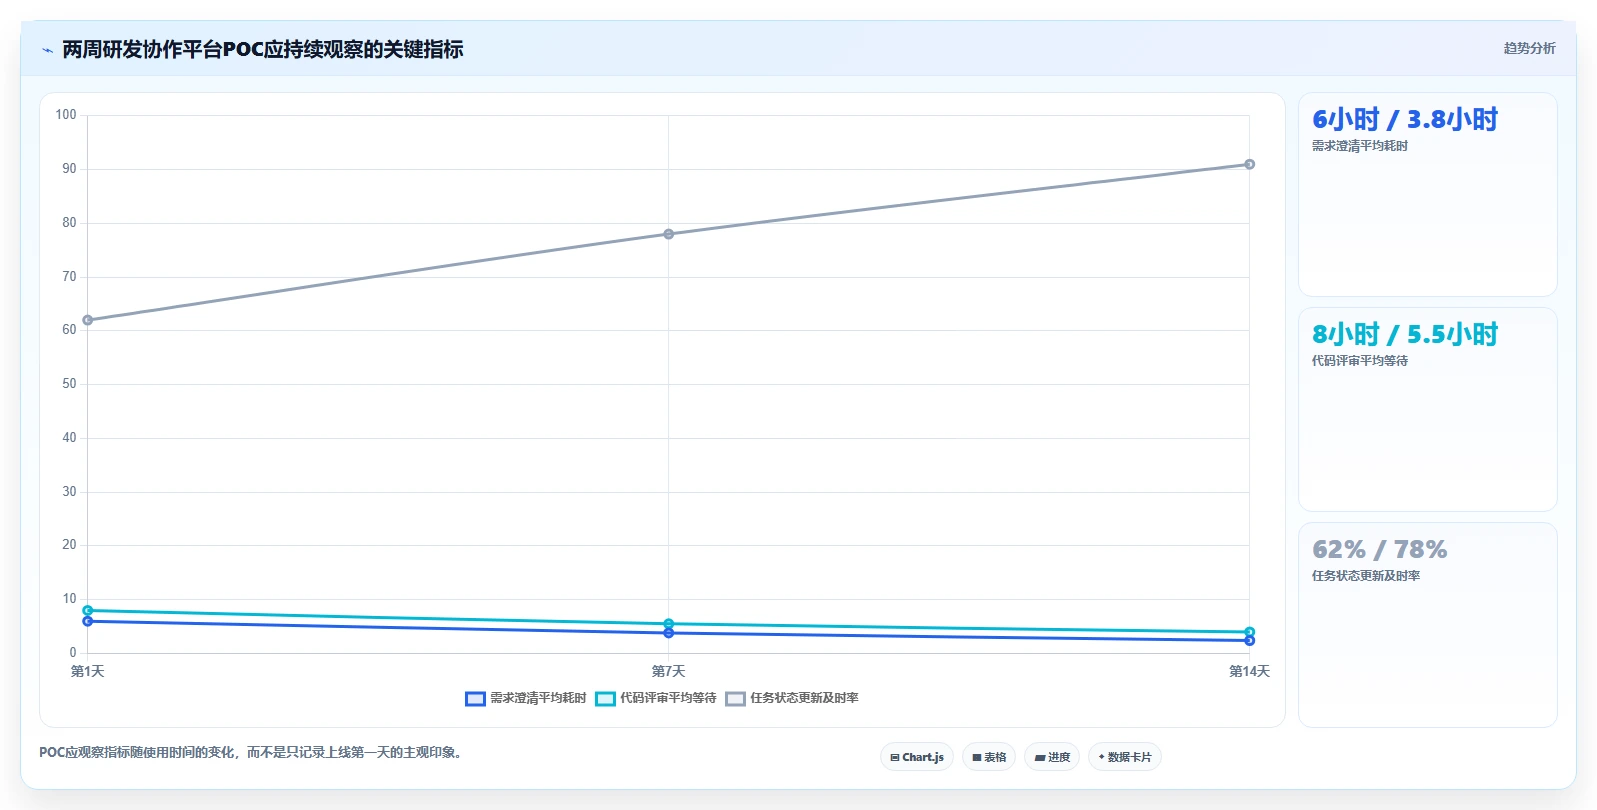Click the 50 y-axis label
The height and width of the screenshot is (810, 1597).
(69, 384)
